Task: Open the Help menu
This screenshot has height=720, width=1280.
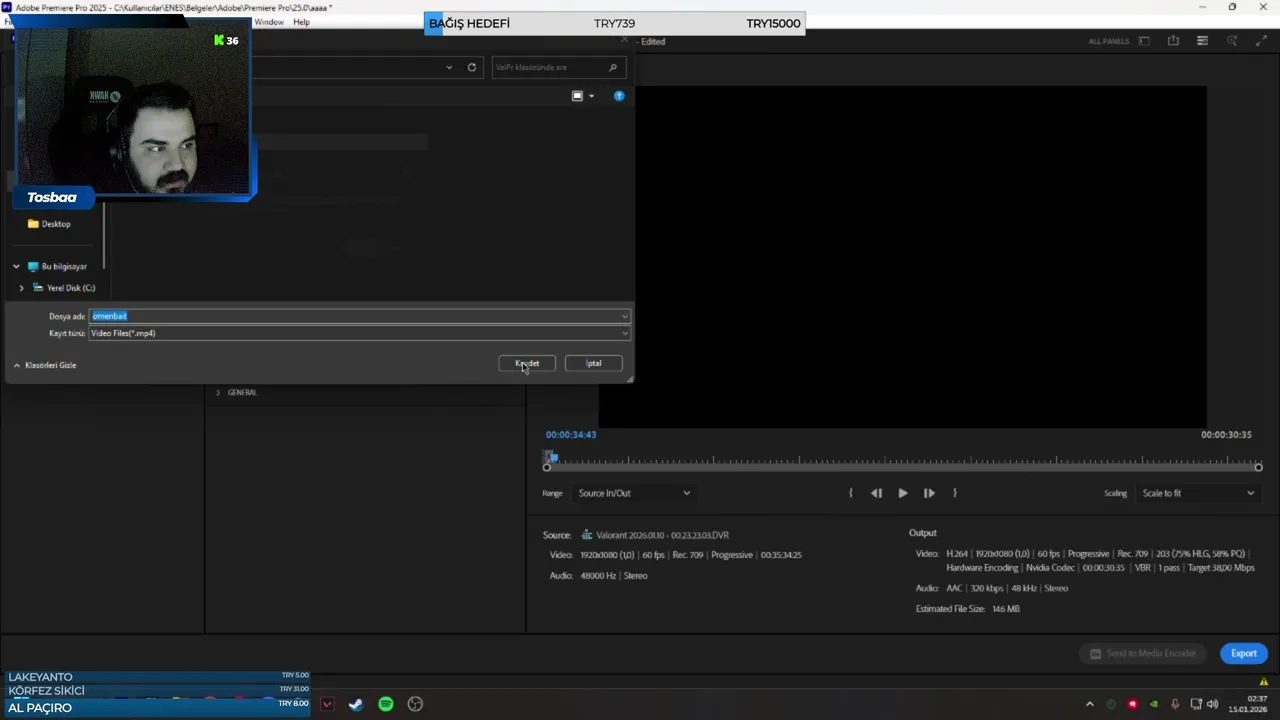Action: (x=301, y=22)
